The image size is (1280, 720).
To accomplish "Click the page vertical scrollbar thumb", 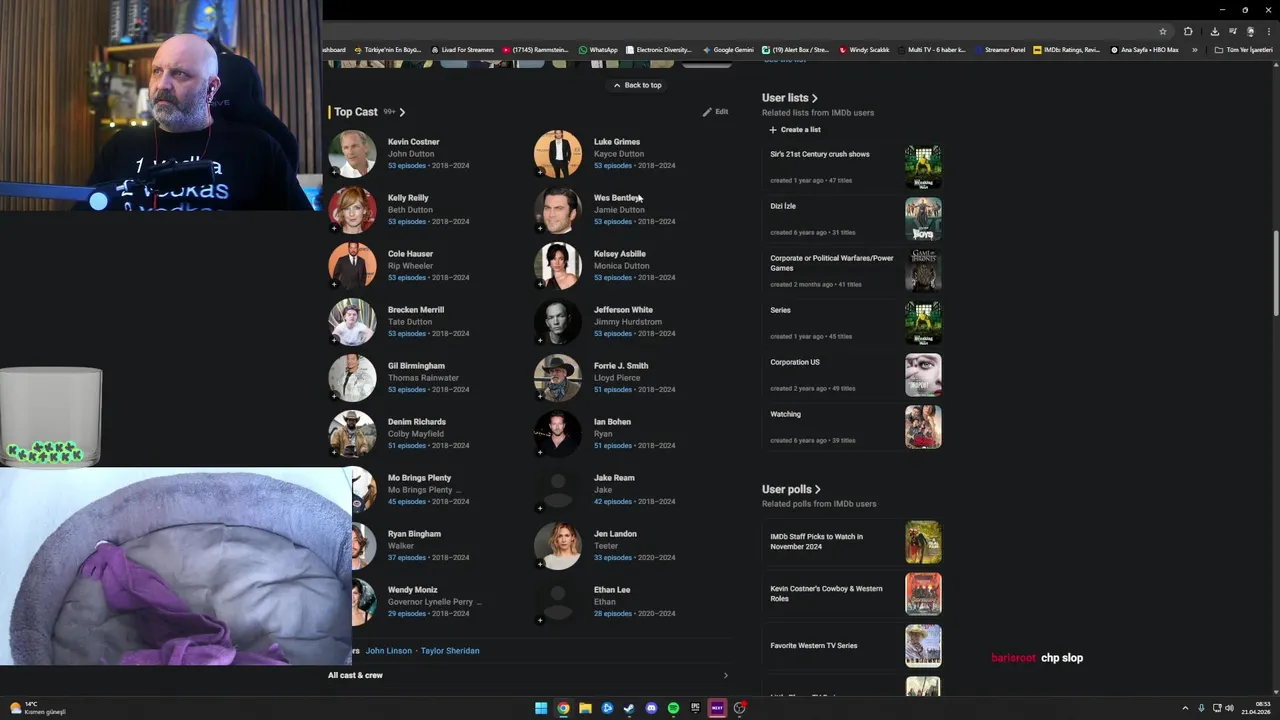I will (1275, 275).
